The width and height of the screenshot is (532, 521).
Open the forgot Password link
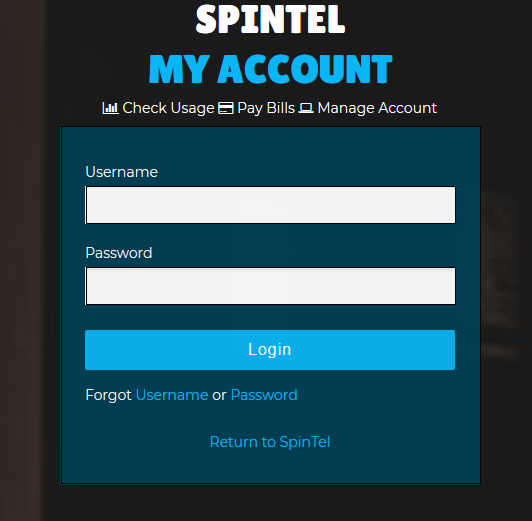click(264, 395)
